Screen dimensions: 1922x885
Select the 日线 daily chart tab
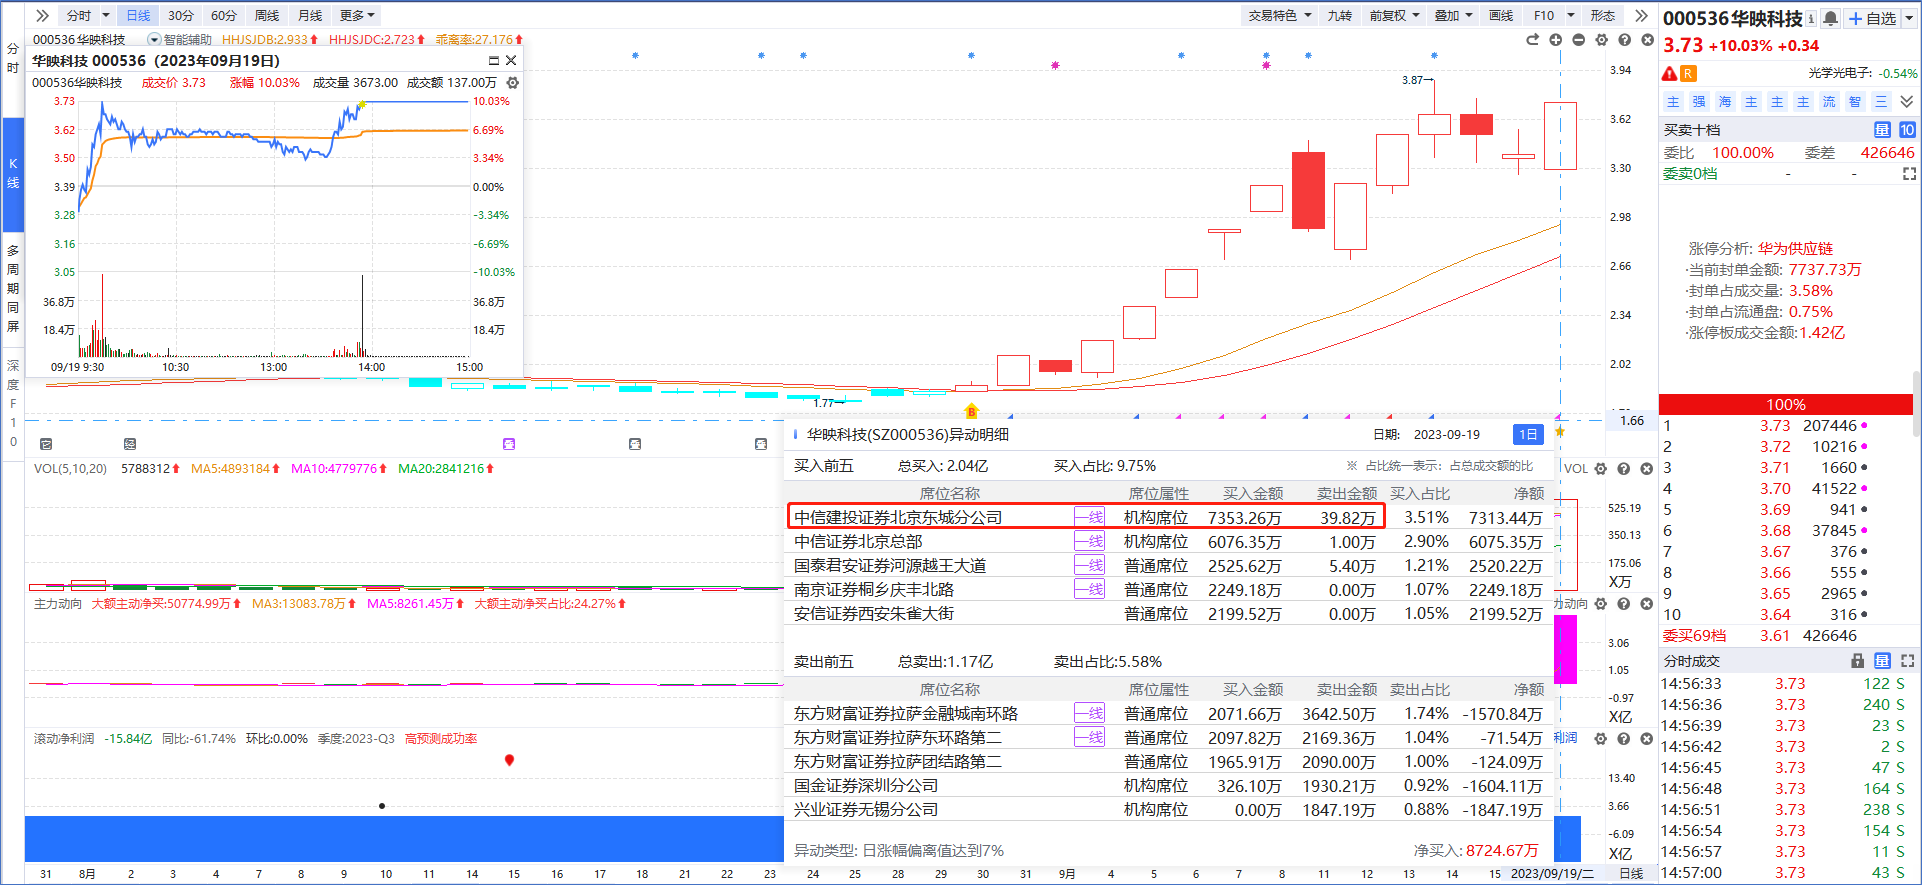coord(138,15)
